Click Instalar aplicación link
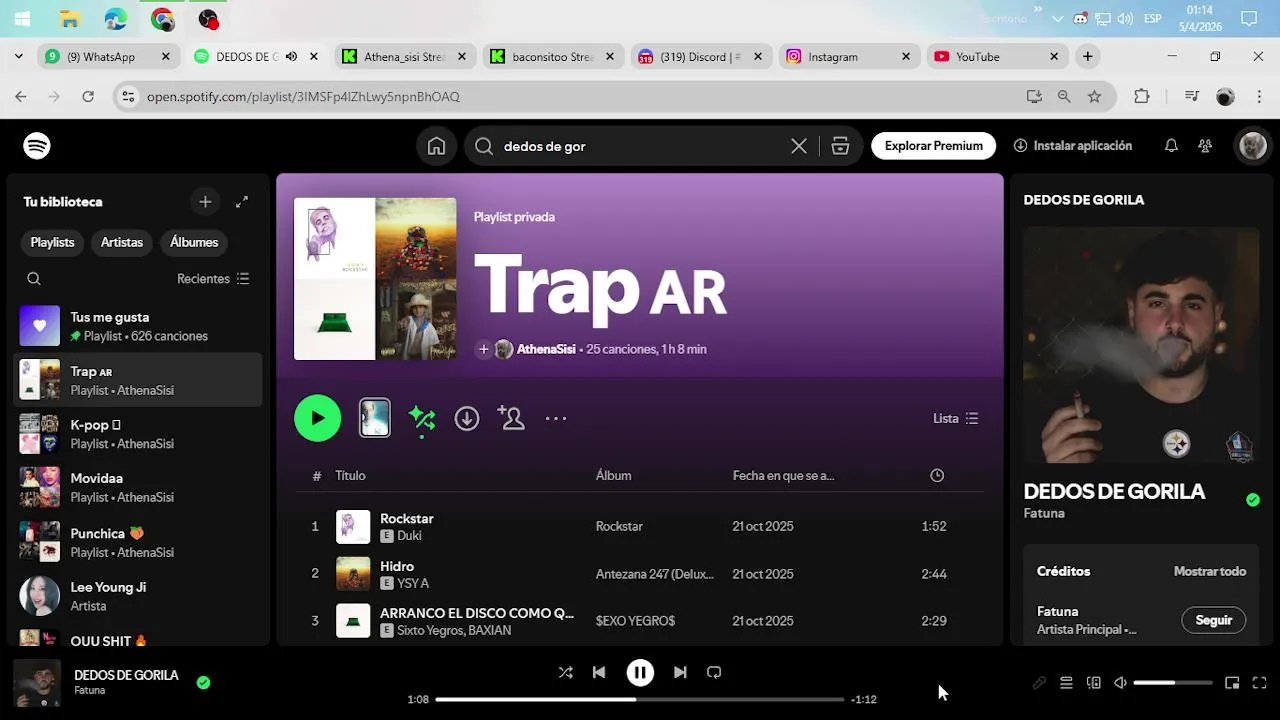1280x720 pixels. [1073, 146]
